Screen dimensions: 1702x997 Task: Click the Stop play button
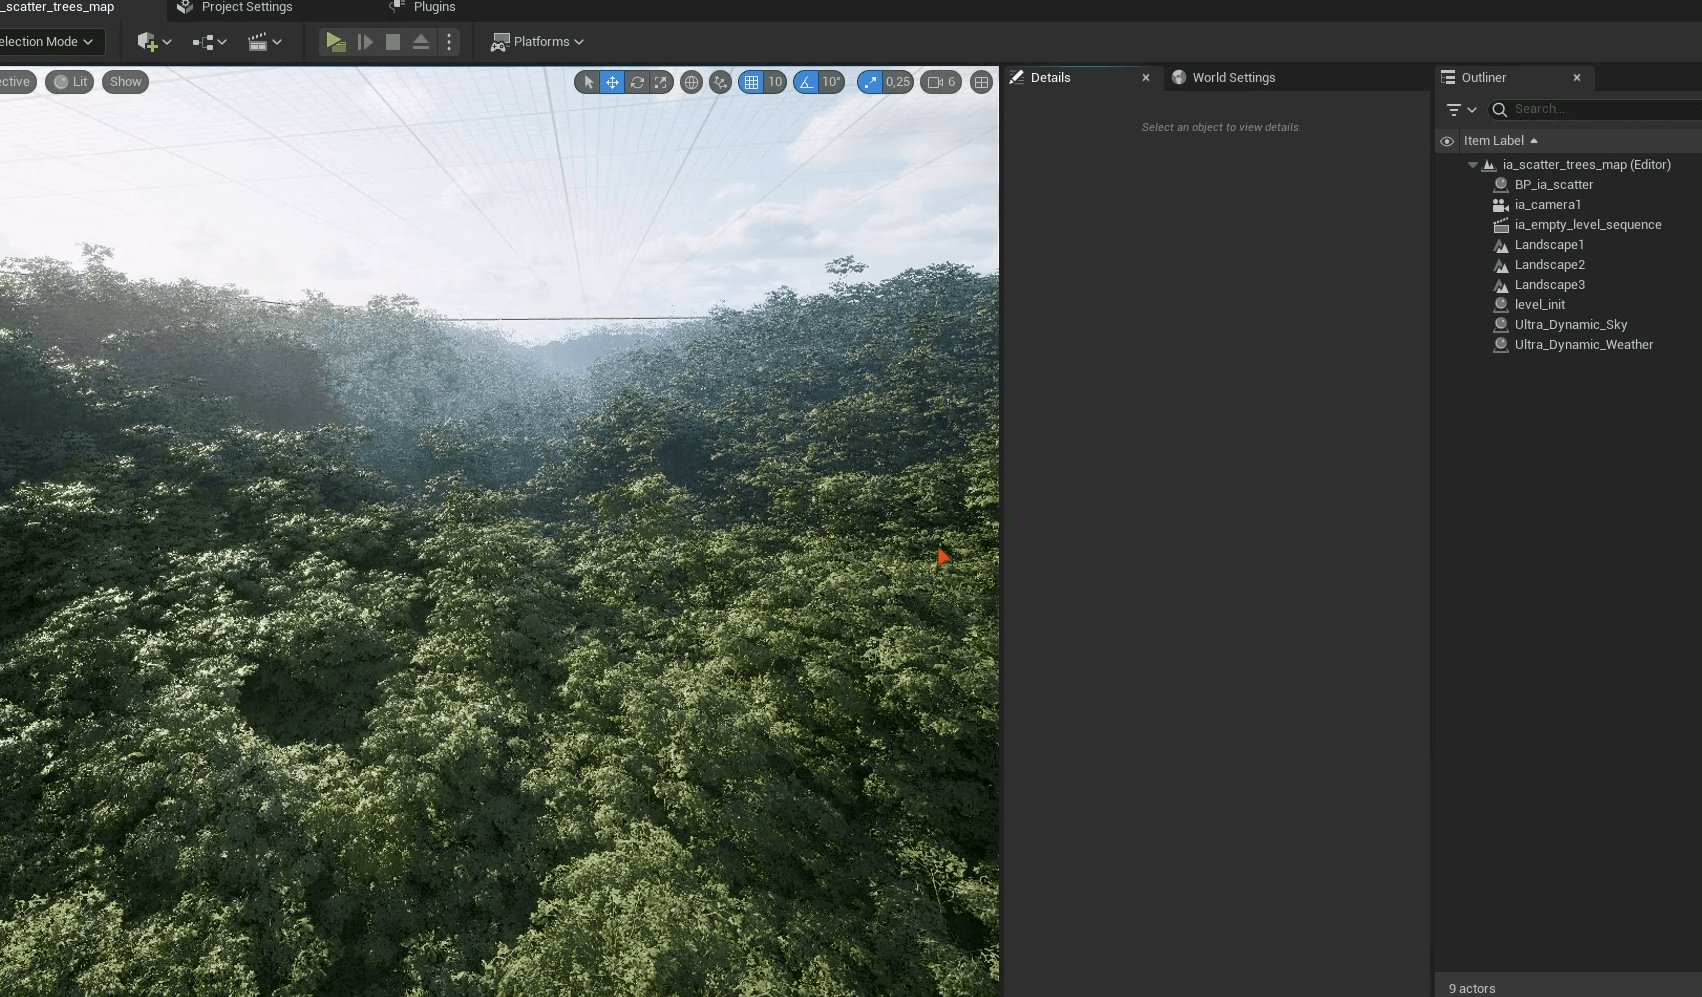393,42
